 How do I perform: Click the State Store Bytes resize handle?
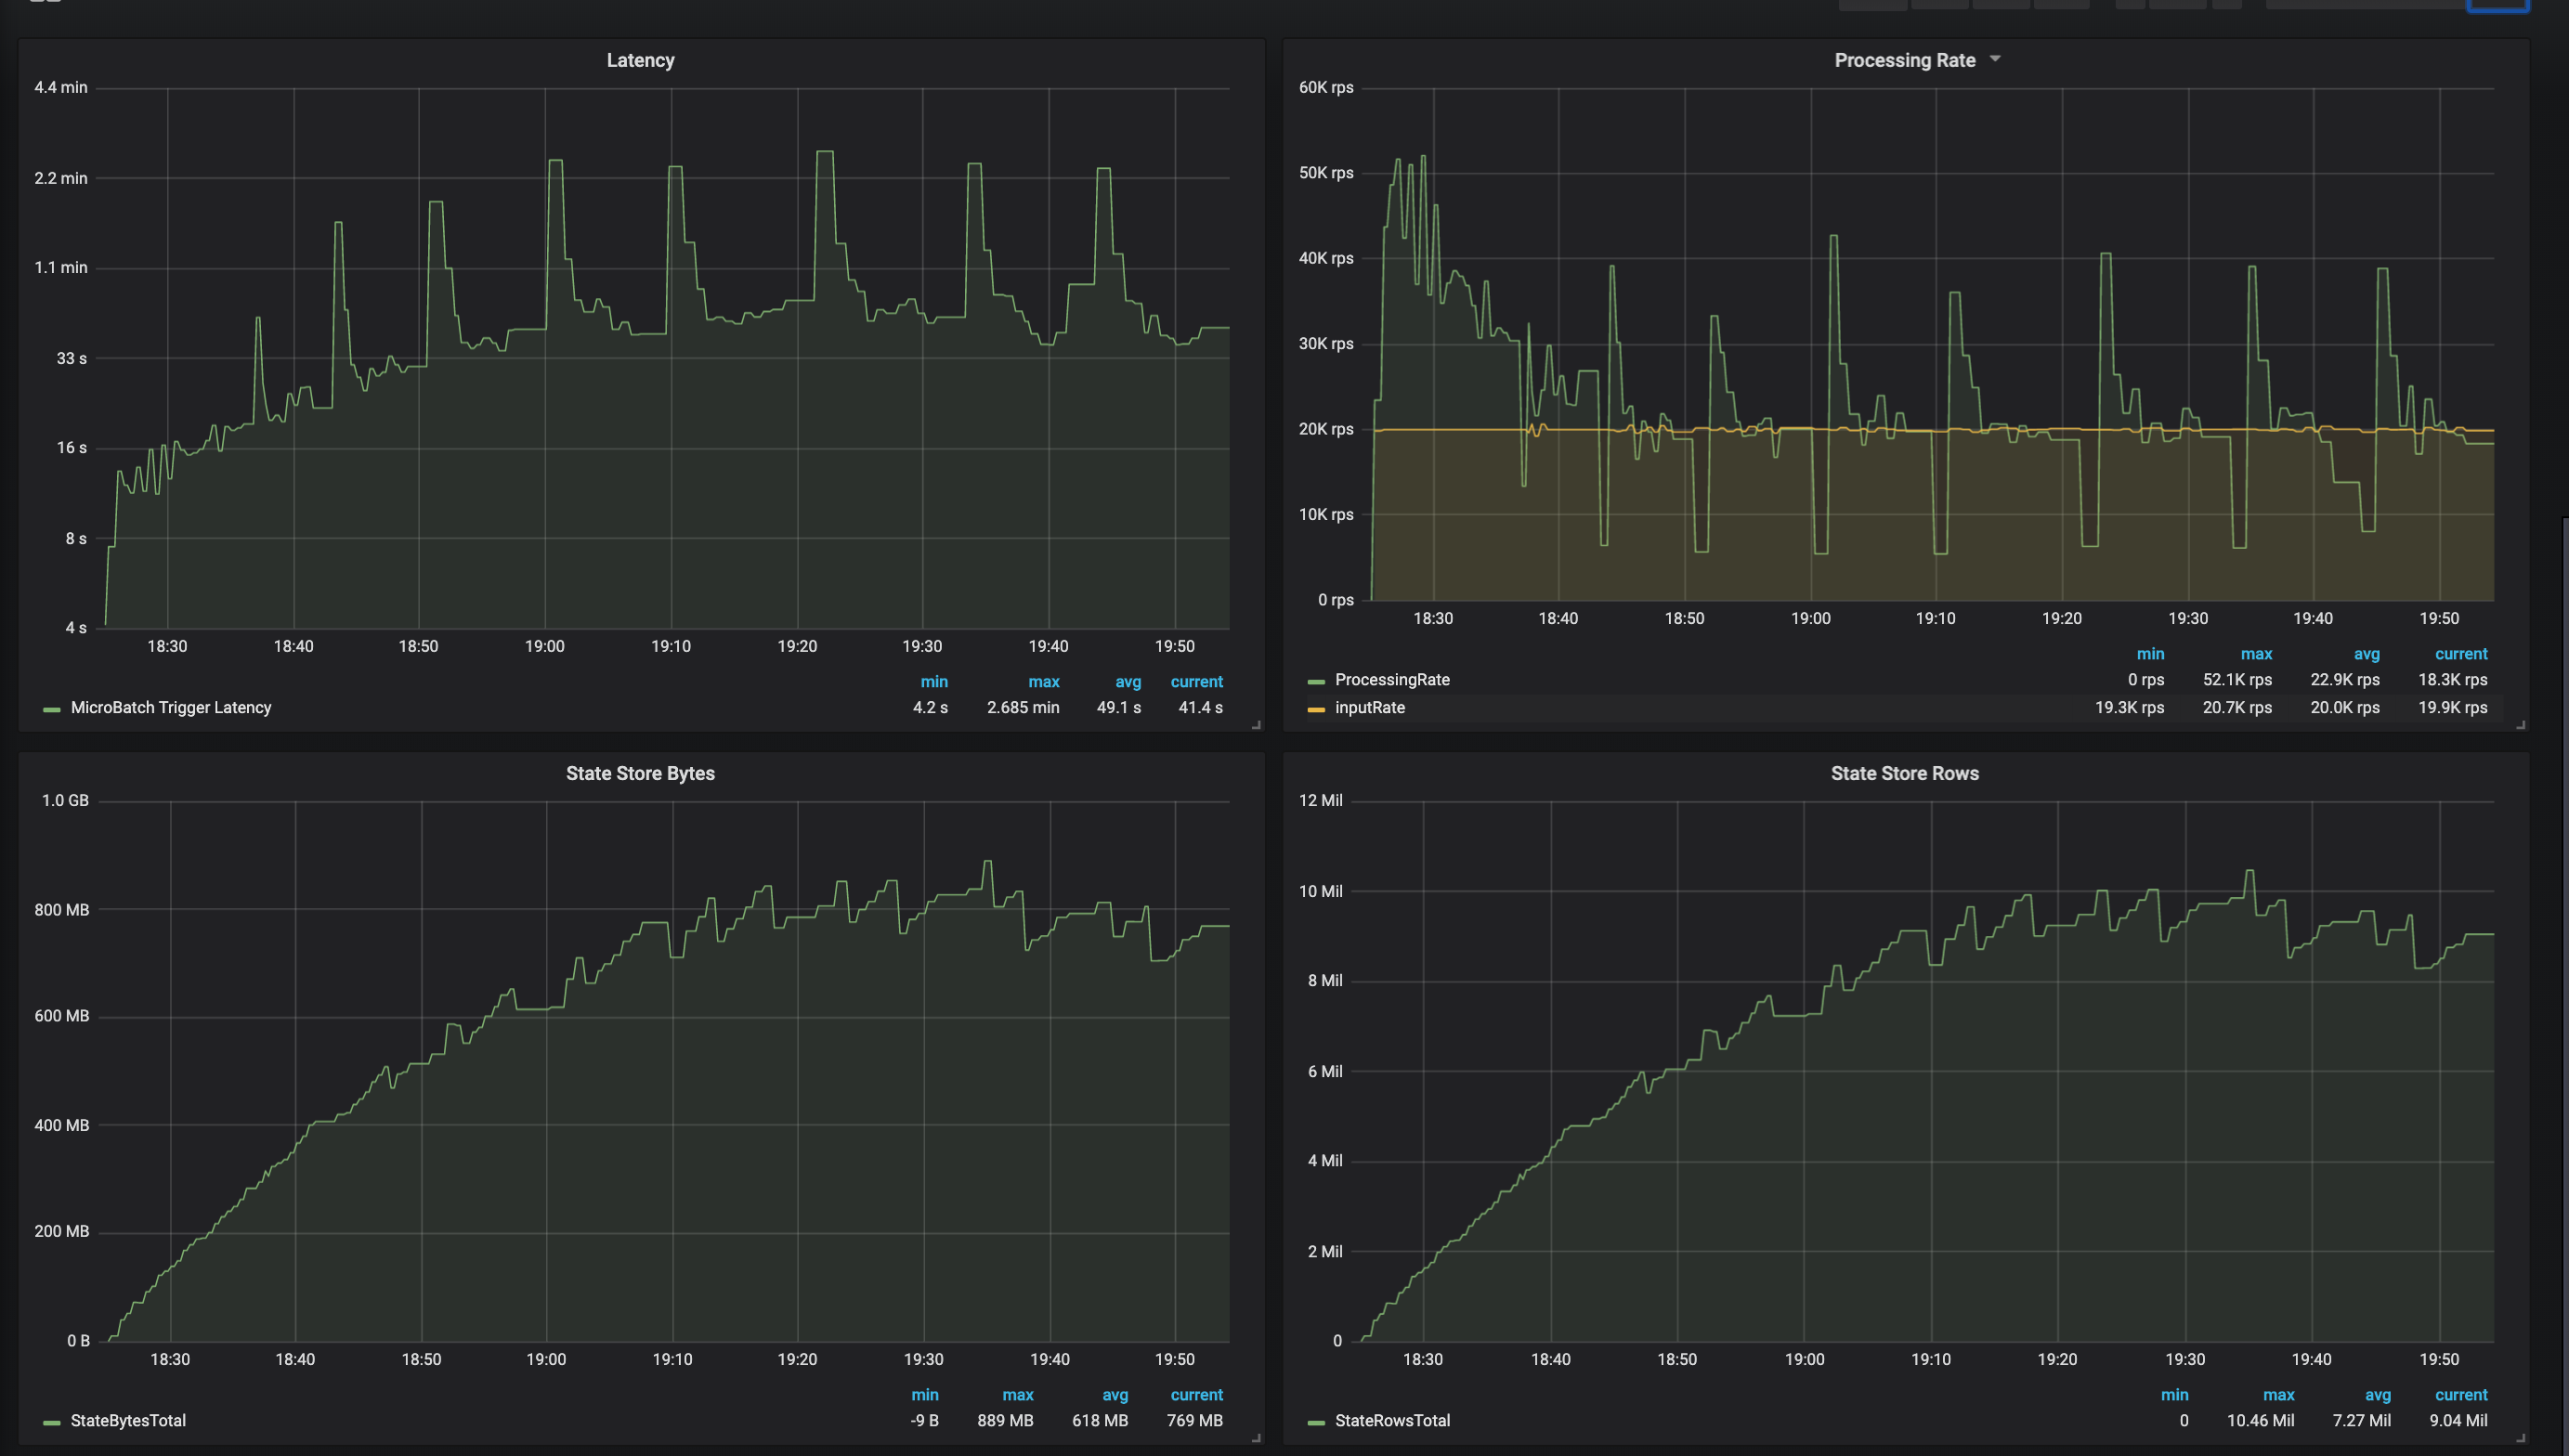(1257, 1438)
